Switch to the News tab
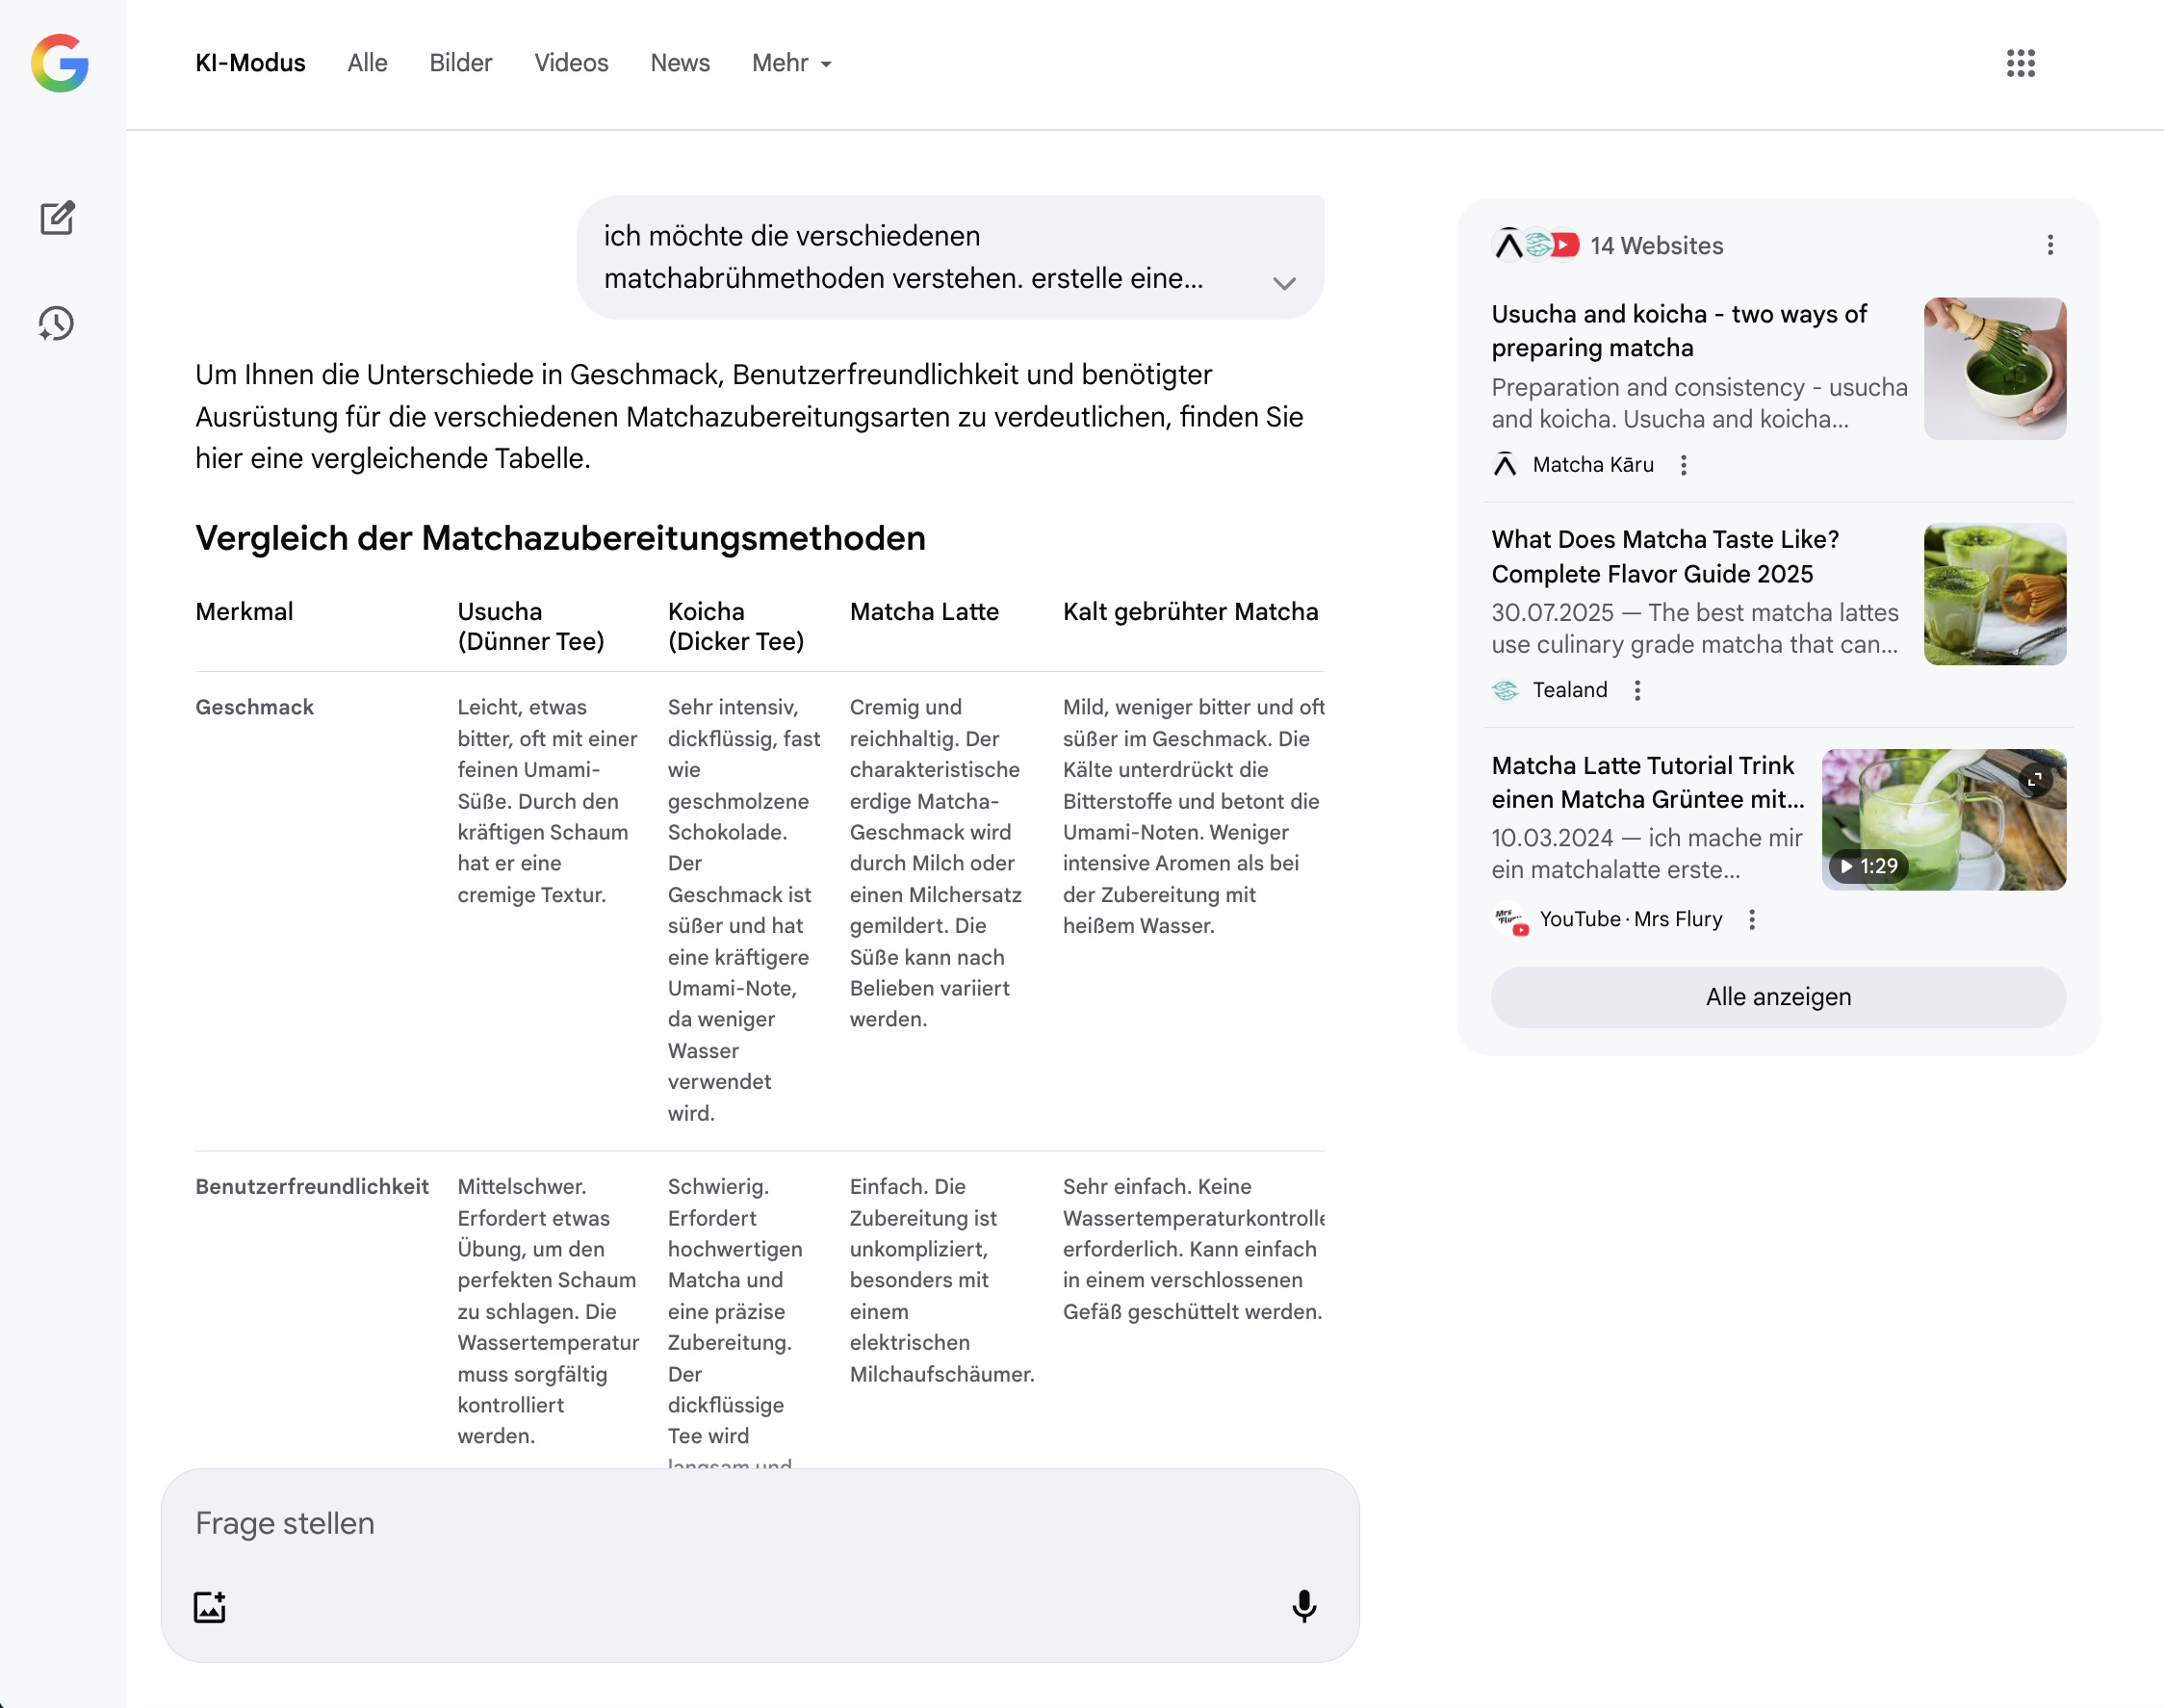Screen dimensions: 2164x1708 [680, 63]
